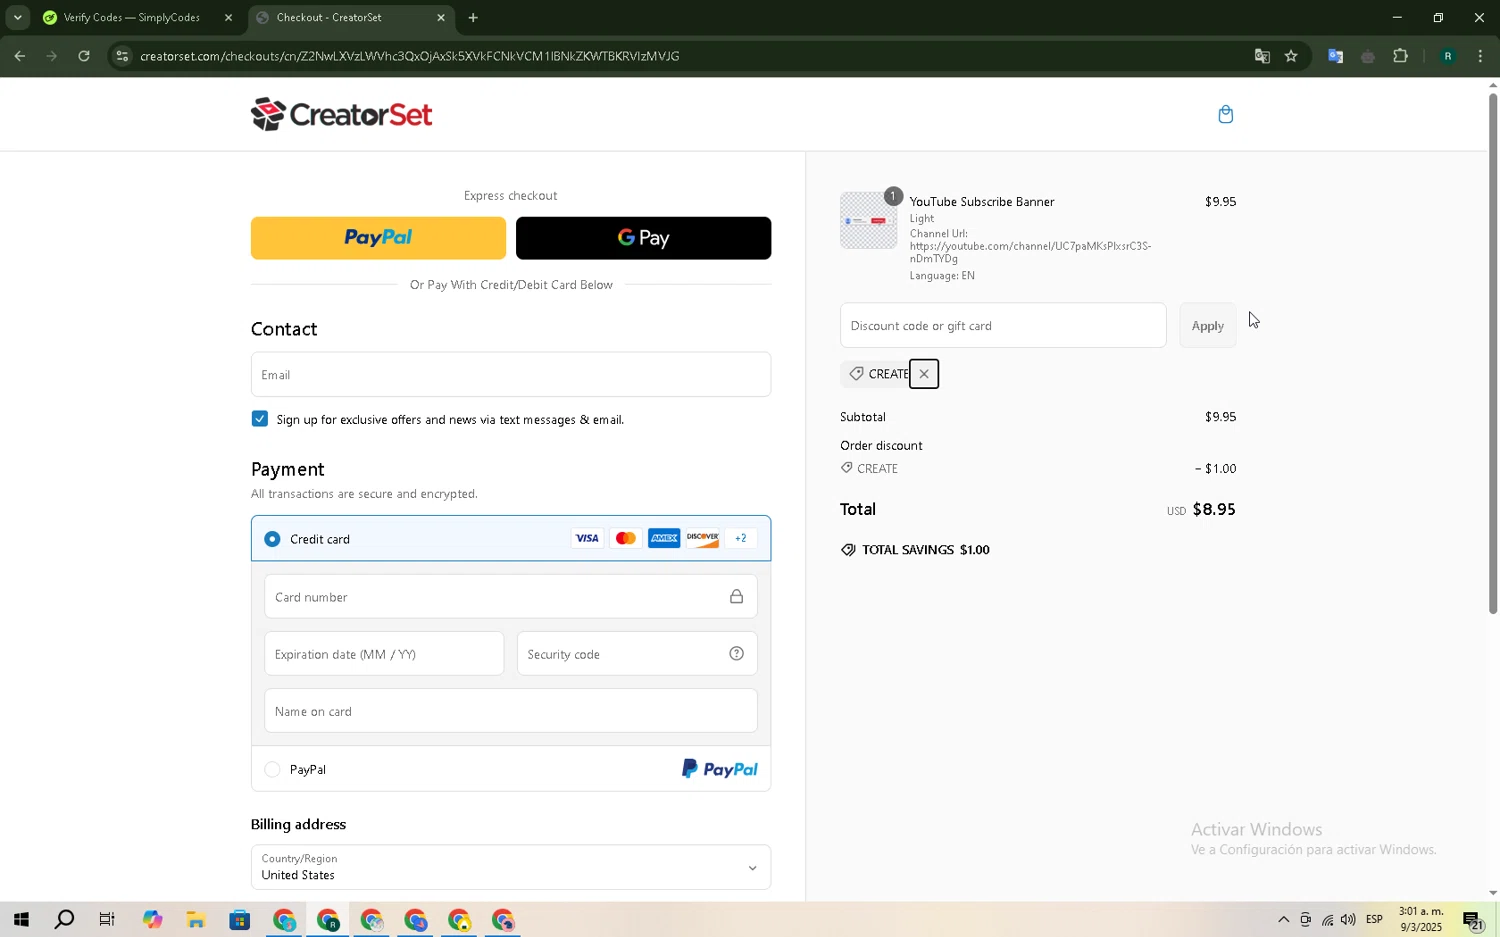Open the Copilot taskbar icon
The width and height of the screenshot is (1500, 937).
(152, 920)
